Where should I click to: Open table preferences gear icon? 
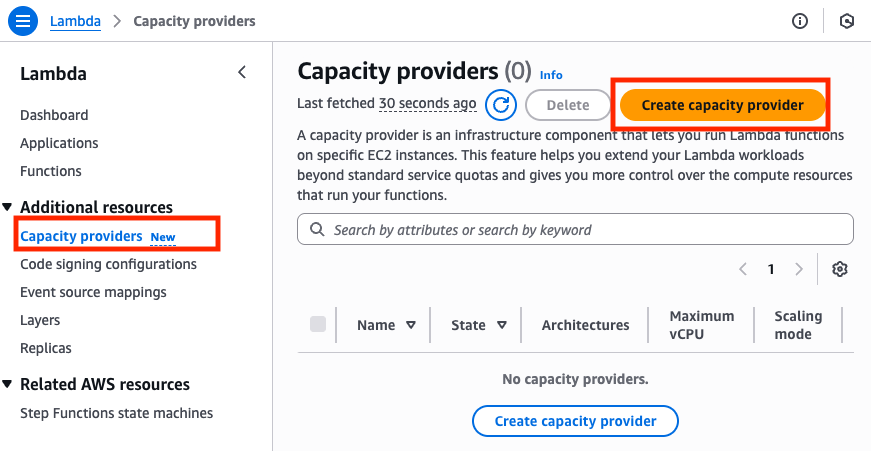coord(839,269)
